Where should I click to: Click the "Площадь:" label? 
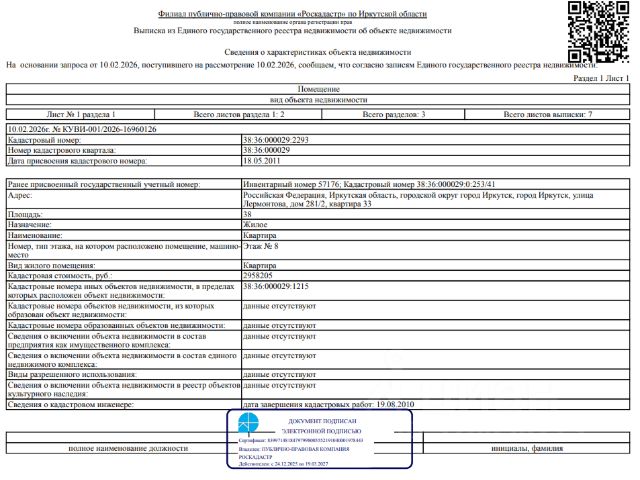click(25, 214)
